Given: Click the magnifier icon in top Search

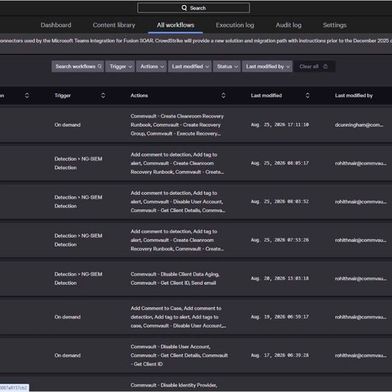Looking at the screenshot, I should point(184,8).
